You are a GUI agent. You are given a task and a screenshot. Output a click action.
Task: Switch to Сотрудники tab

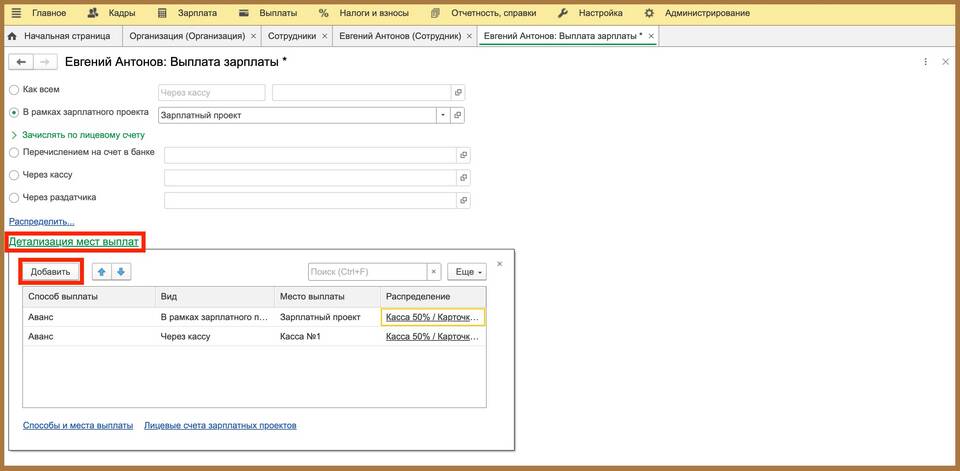(x=292, y=36)
